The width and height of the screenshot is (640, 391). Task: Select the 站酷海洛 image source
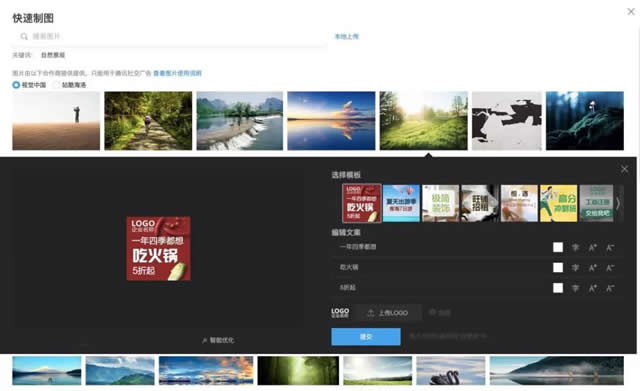pos(70,85)
